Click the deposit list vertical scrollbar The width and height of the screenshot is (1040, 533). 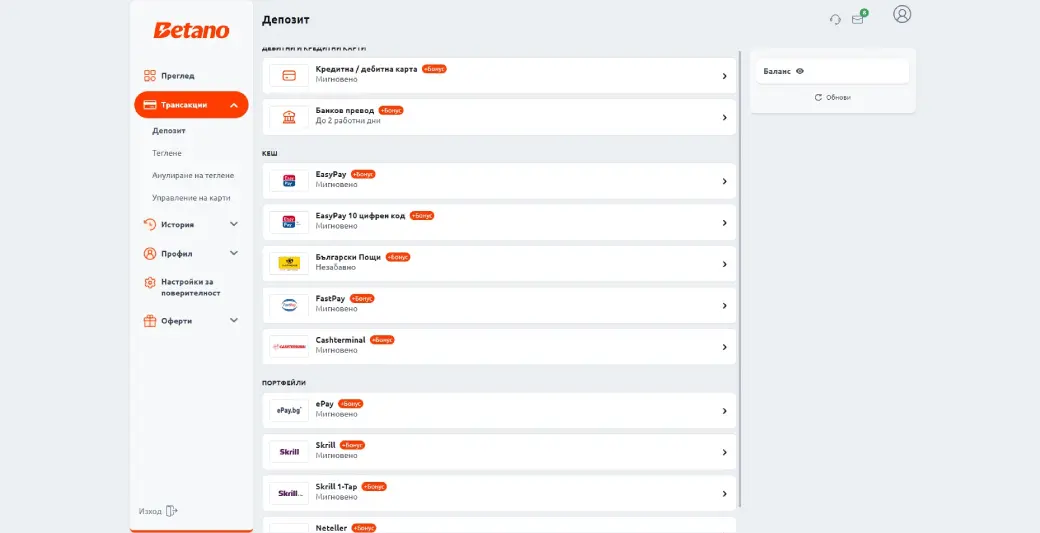[740, 278]
